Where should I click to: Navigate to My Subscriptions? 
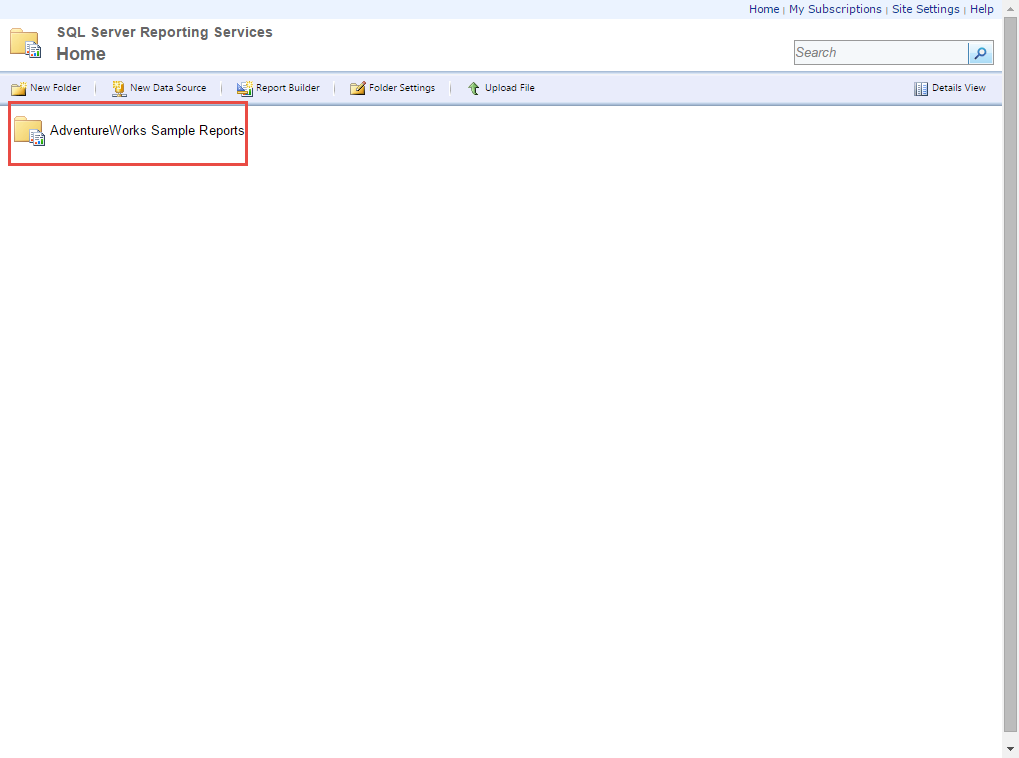pos(835,9)
